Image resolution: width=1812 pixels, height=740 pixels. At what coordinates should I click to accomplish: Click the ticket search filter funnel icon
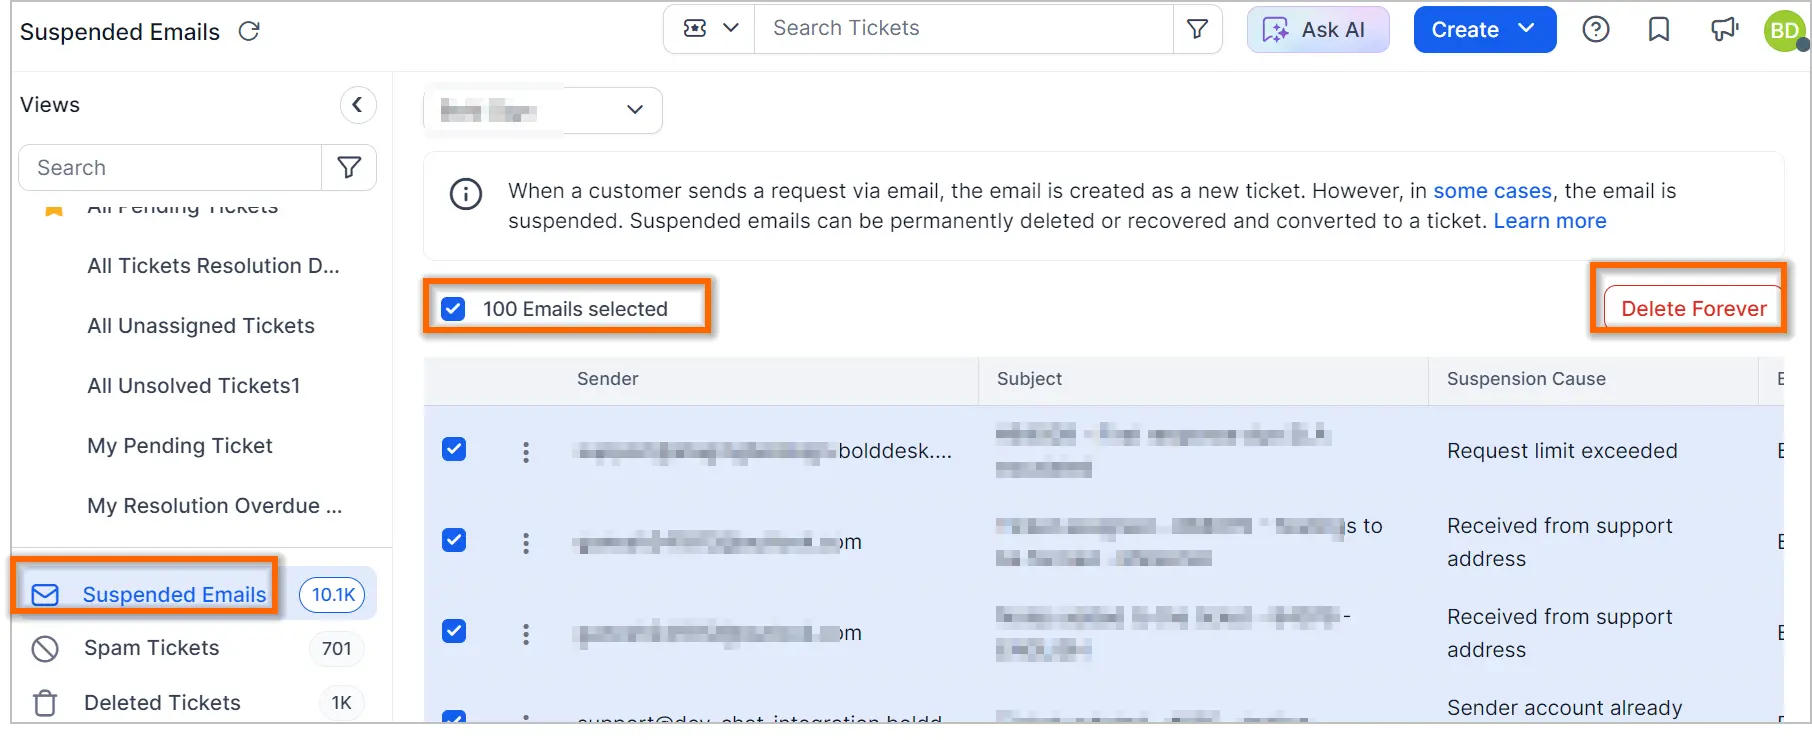click(1197, 29)
